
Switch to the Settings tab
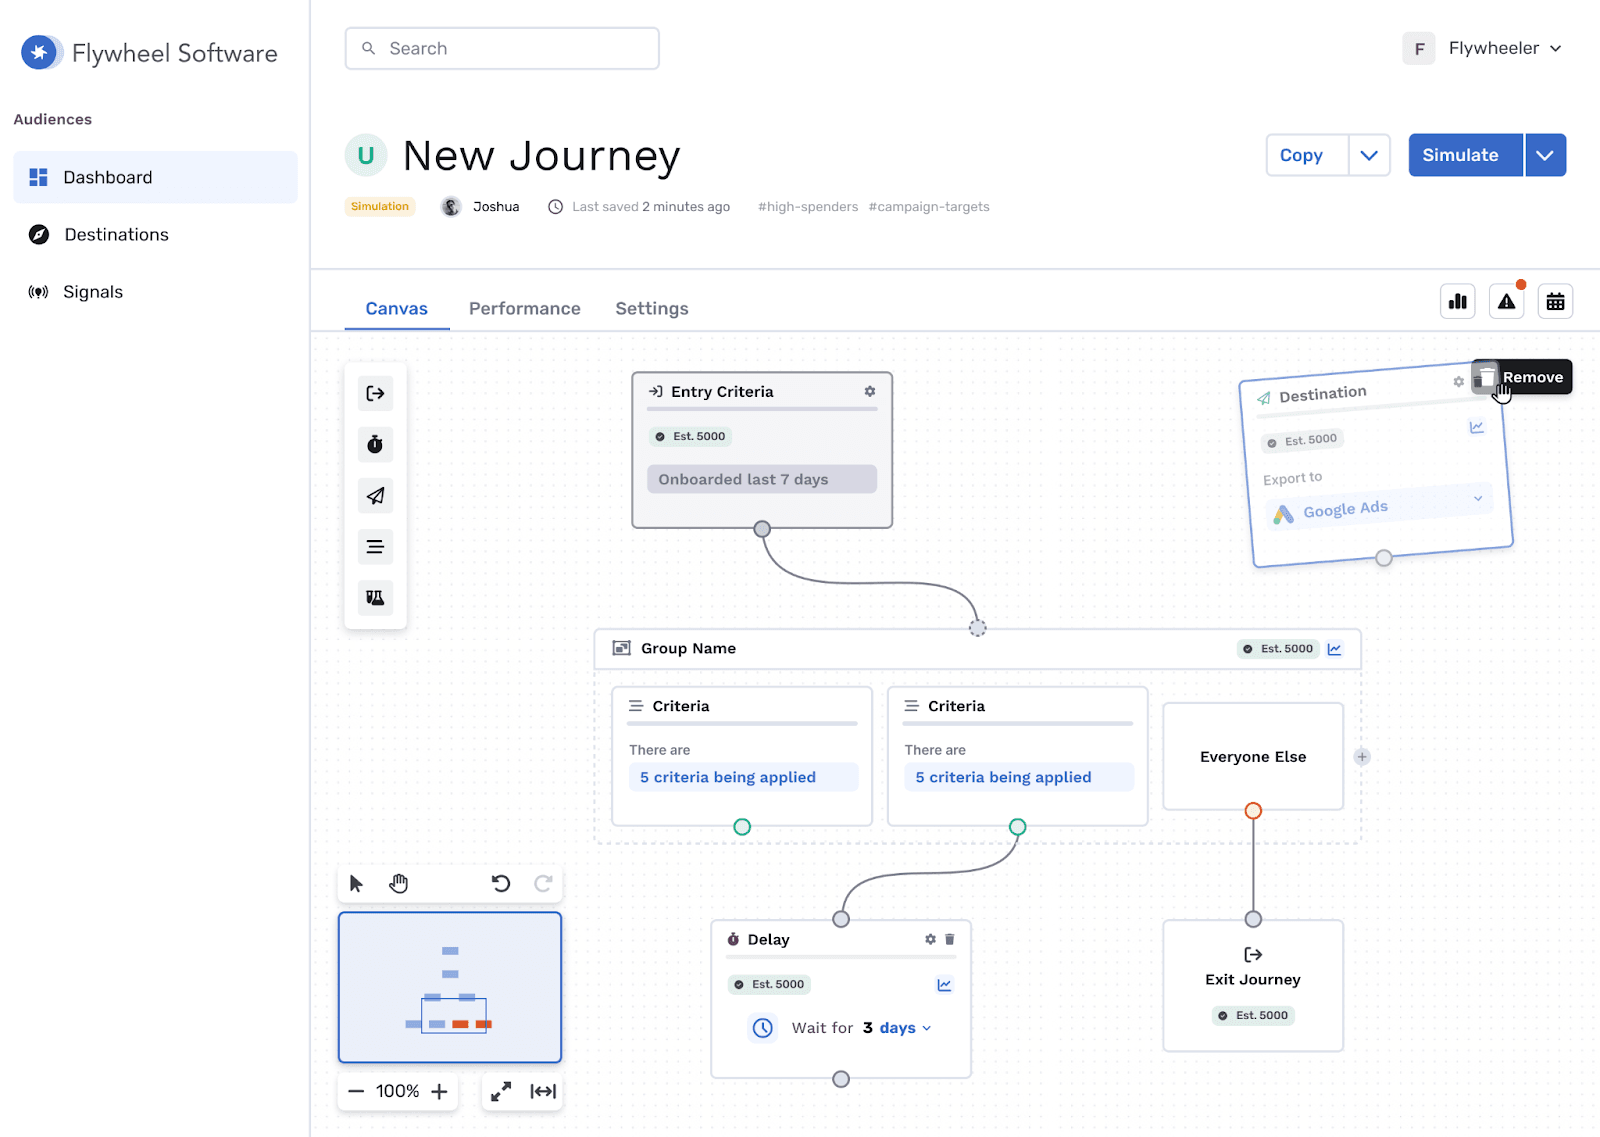(652, 309)
